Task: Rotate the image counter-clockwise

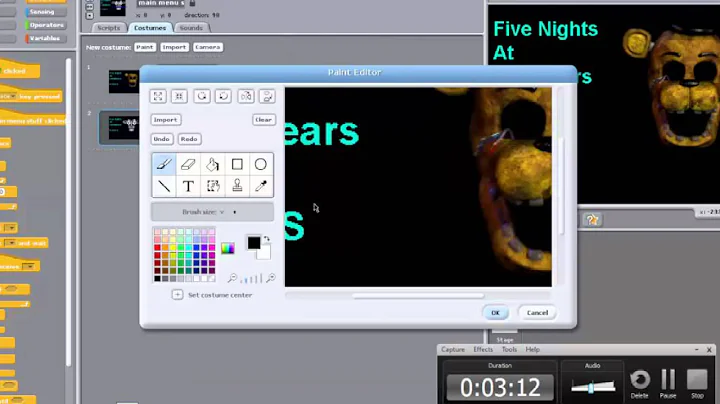Action: (202, 96)
